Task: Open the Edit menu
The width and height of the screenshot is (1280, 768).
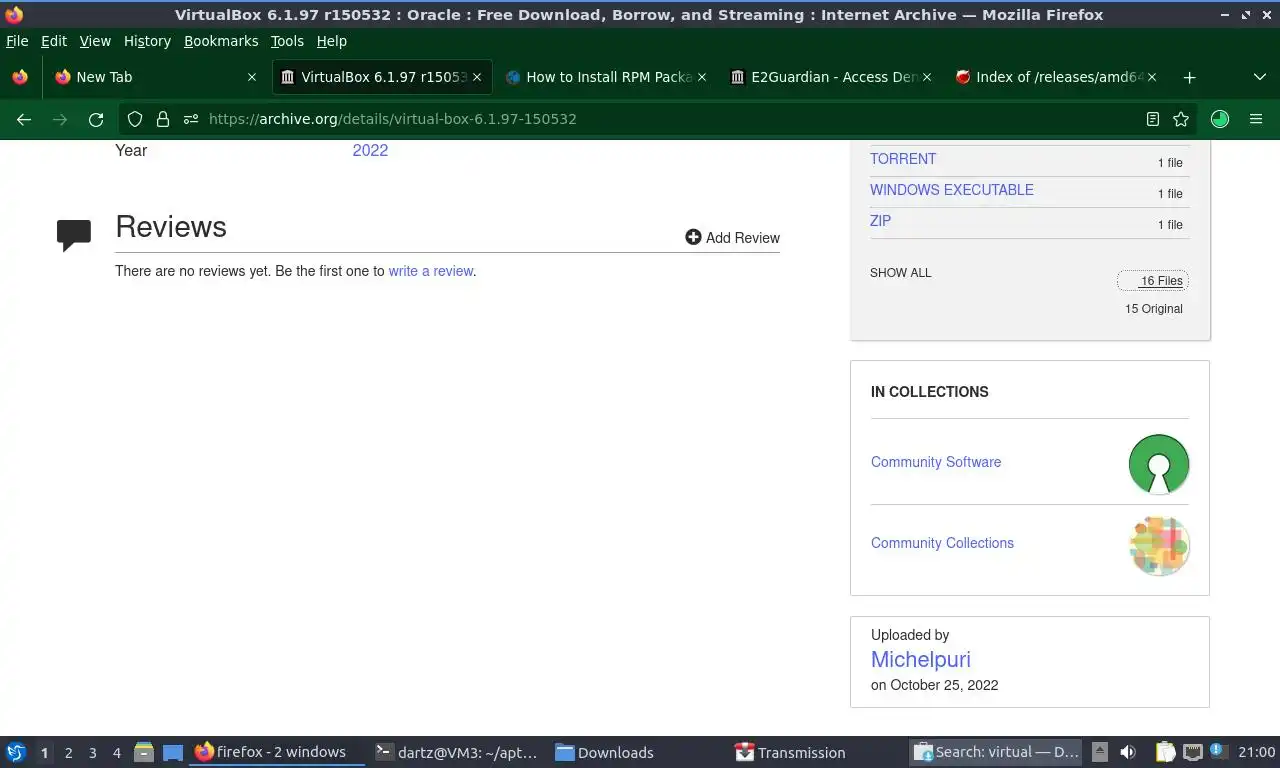Action: point(54,41)
